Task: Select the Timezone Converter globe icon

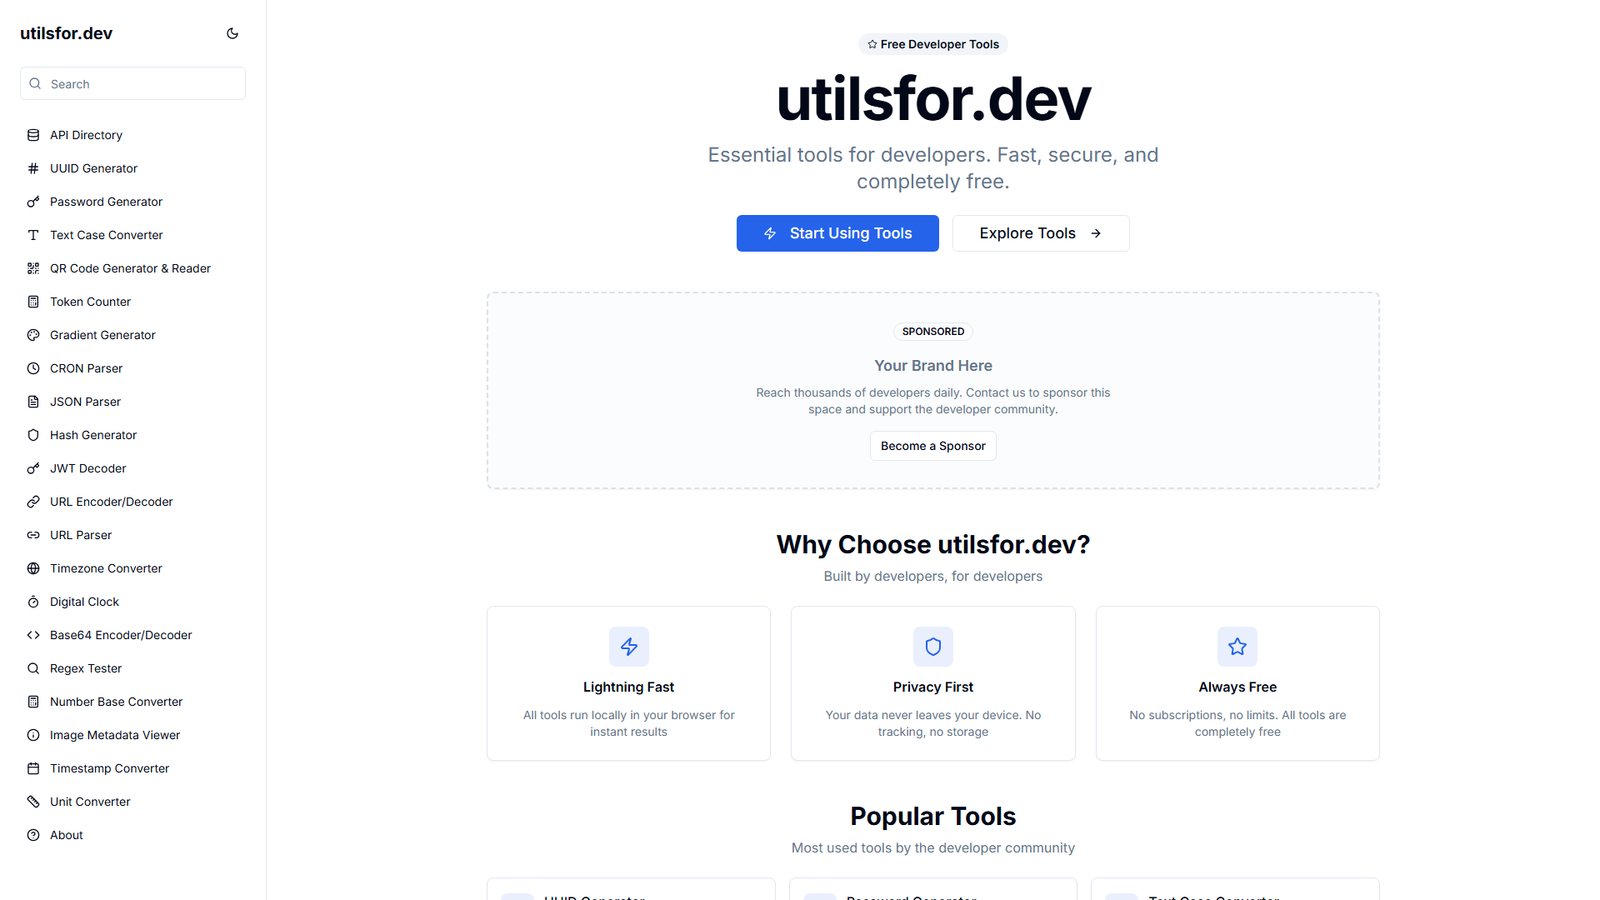Action: pos(34,568)
